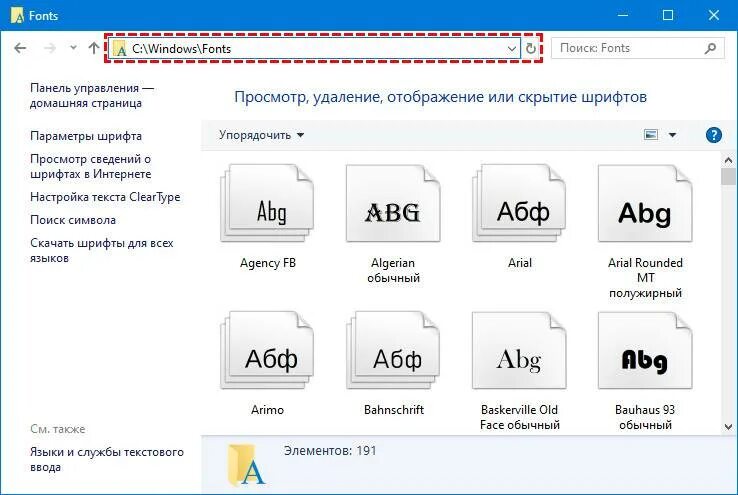This screenshot has width=738, height=495.
Task: Open Панель управления — домашняя страница link
Action: 92,96
